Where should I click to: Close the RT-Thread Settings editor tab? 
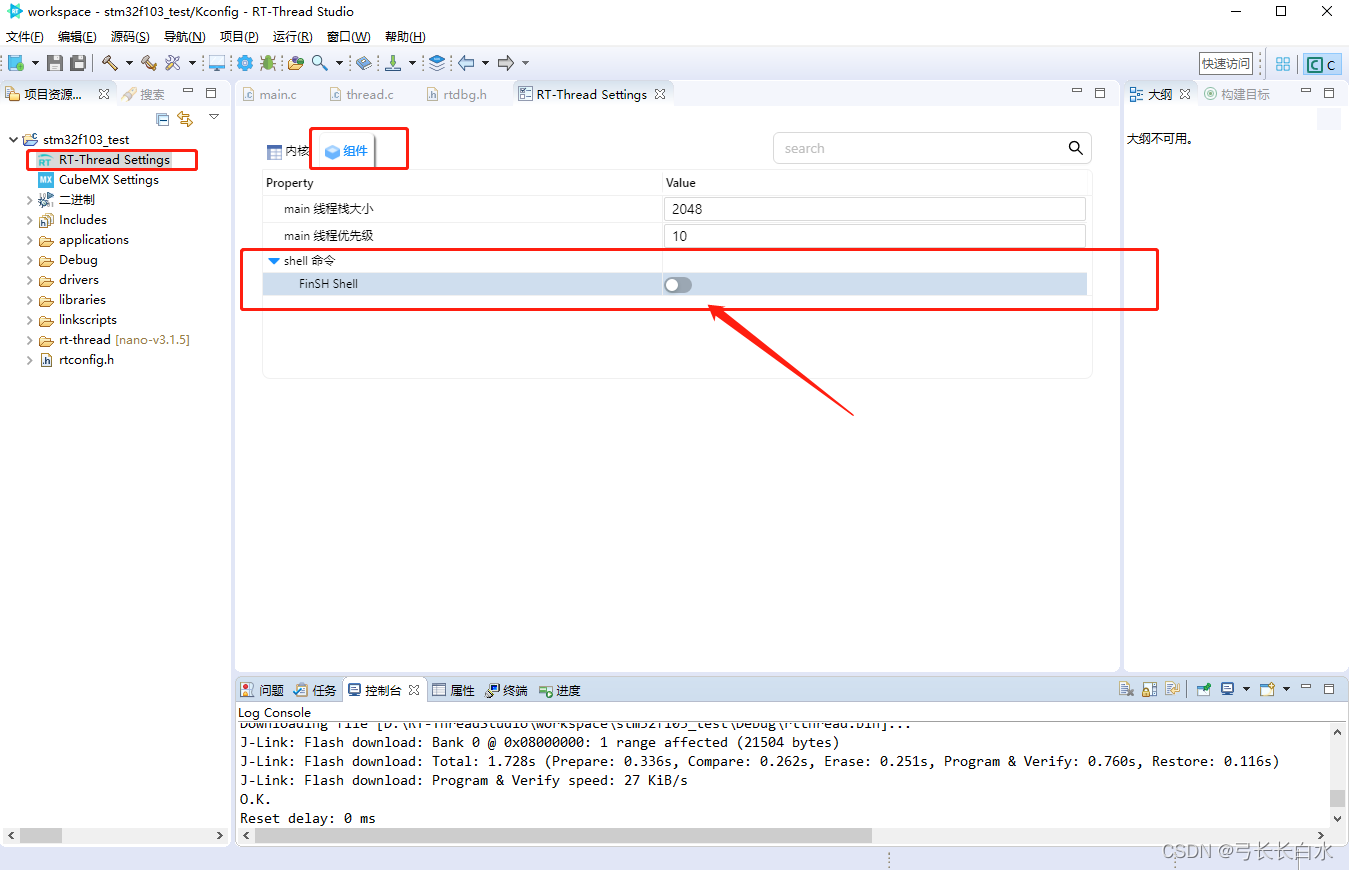tap(659, 94)
